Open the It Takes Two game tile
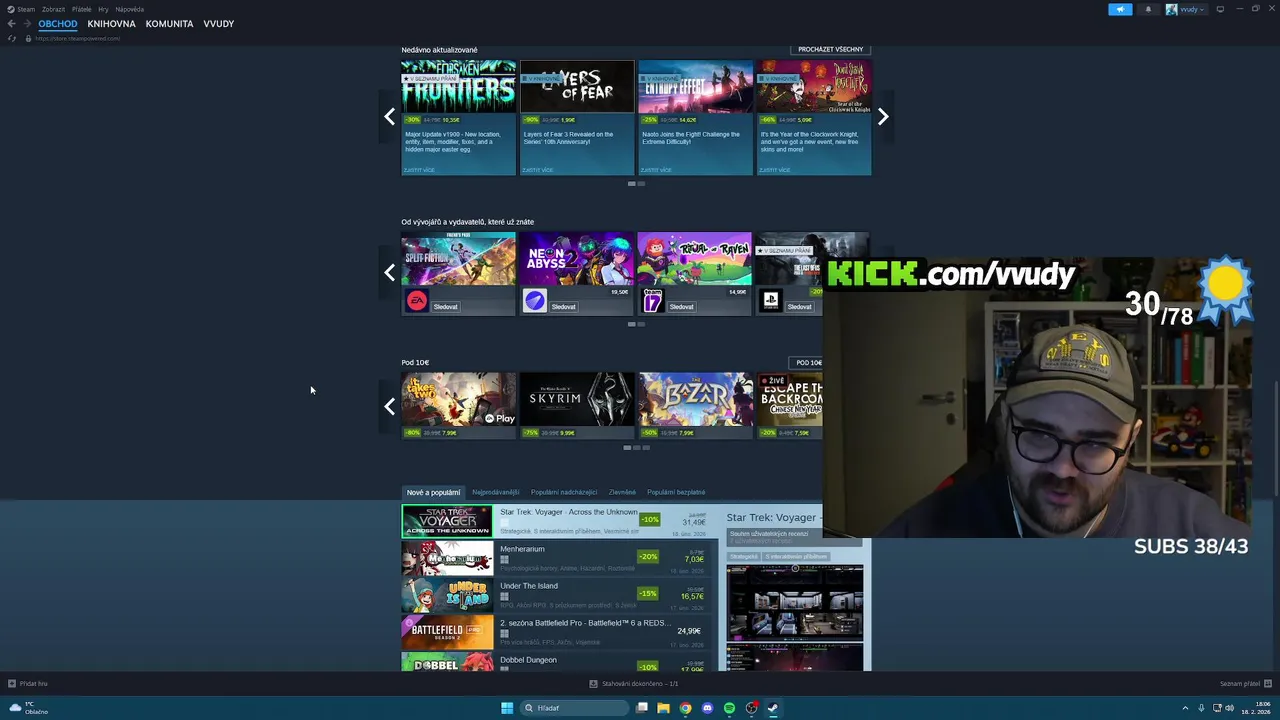The image size is (1280, 720). (459, 406)
